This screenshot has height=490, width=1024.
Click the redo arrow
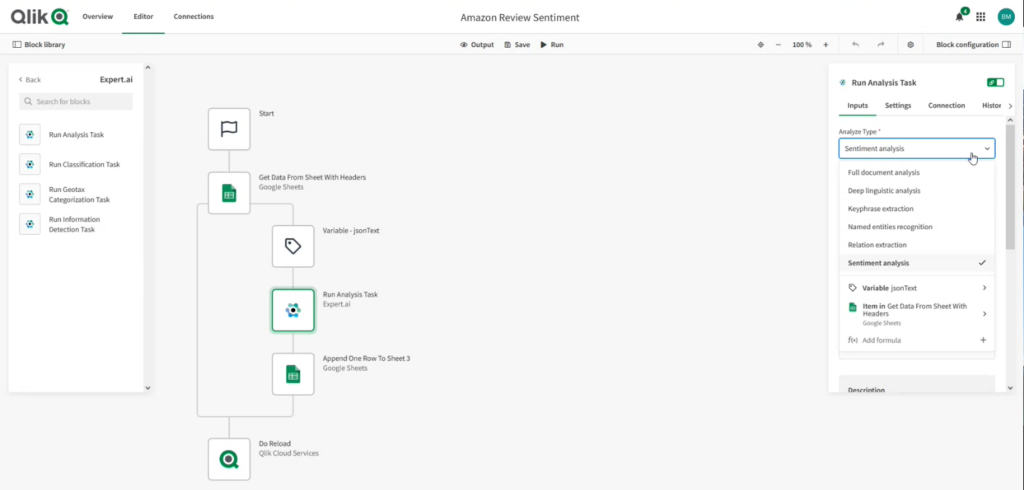point(880,44)
